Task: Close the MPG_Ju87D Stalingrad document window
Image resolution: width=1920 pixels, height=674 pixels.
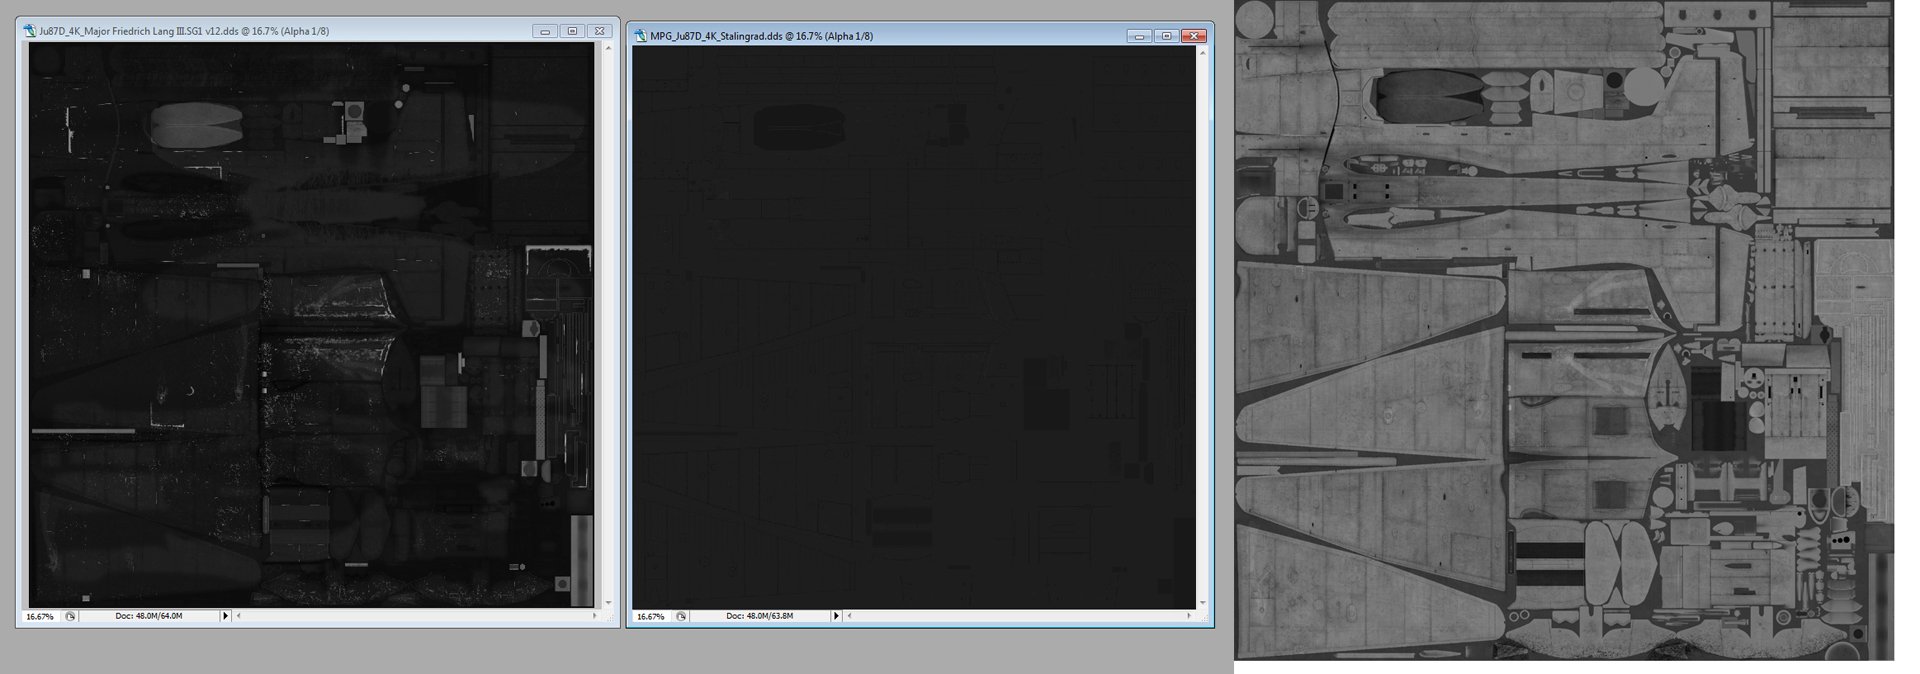Action: click(x=1193, y=36)
